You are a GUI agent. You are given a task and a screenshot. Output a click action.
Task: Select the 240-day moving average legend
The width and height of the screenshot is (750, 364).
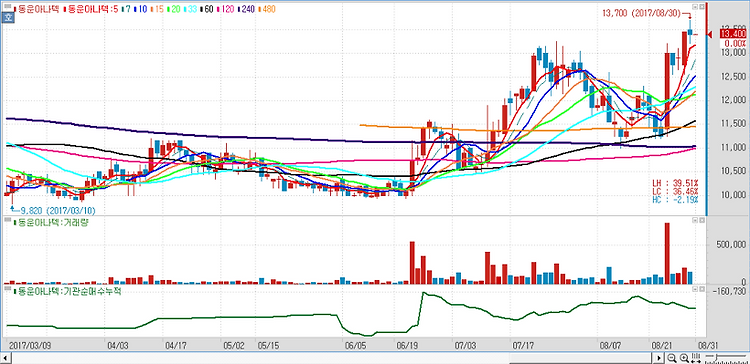[246, 9]
